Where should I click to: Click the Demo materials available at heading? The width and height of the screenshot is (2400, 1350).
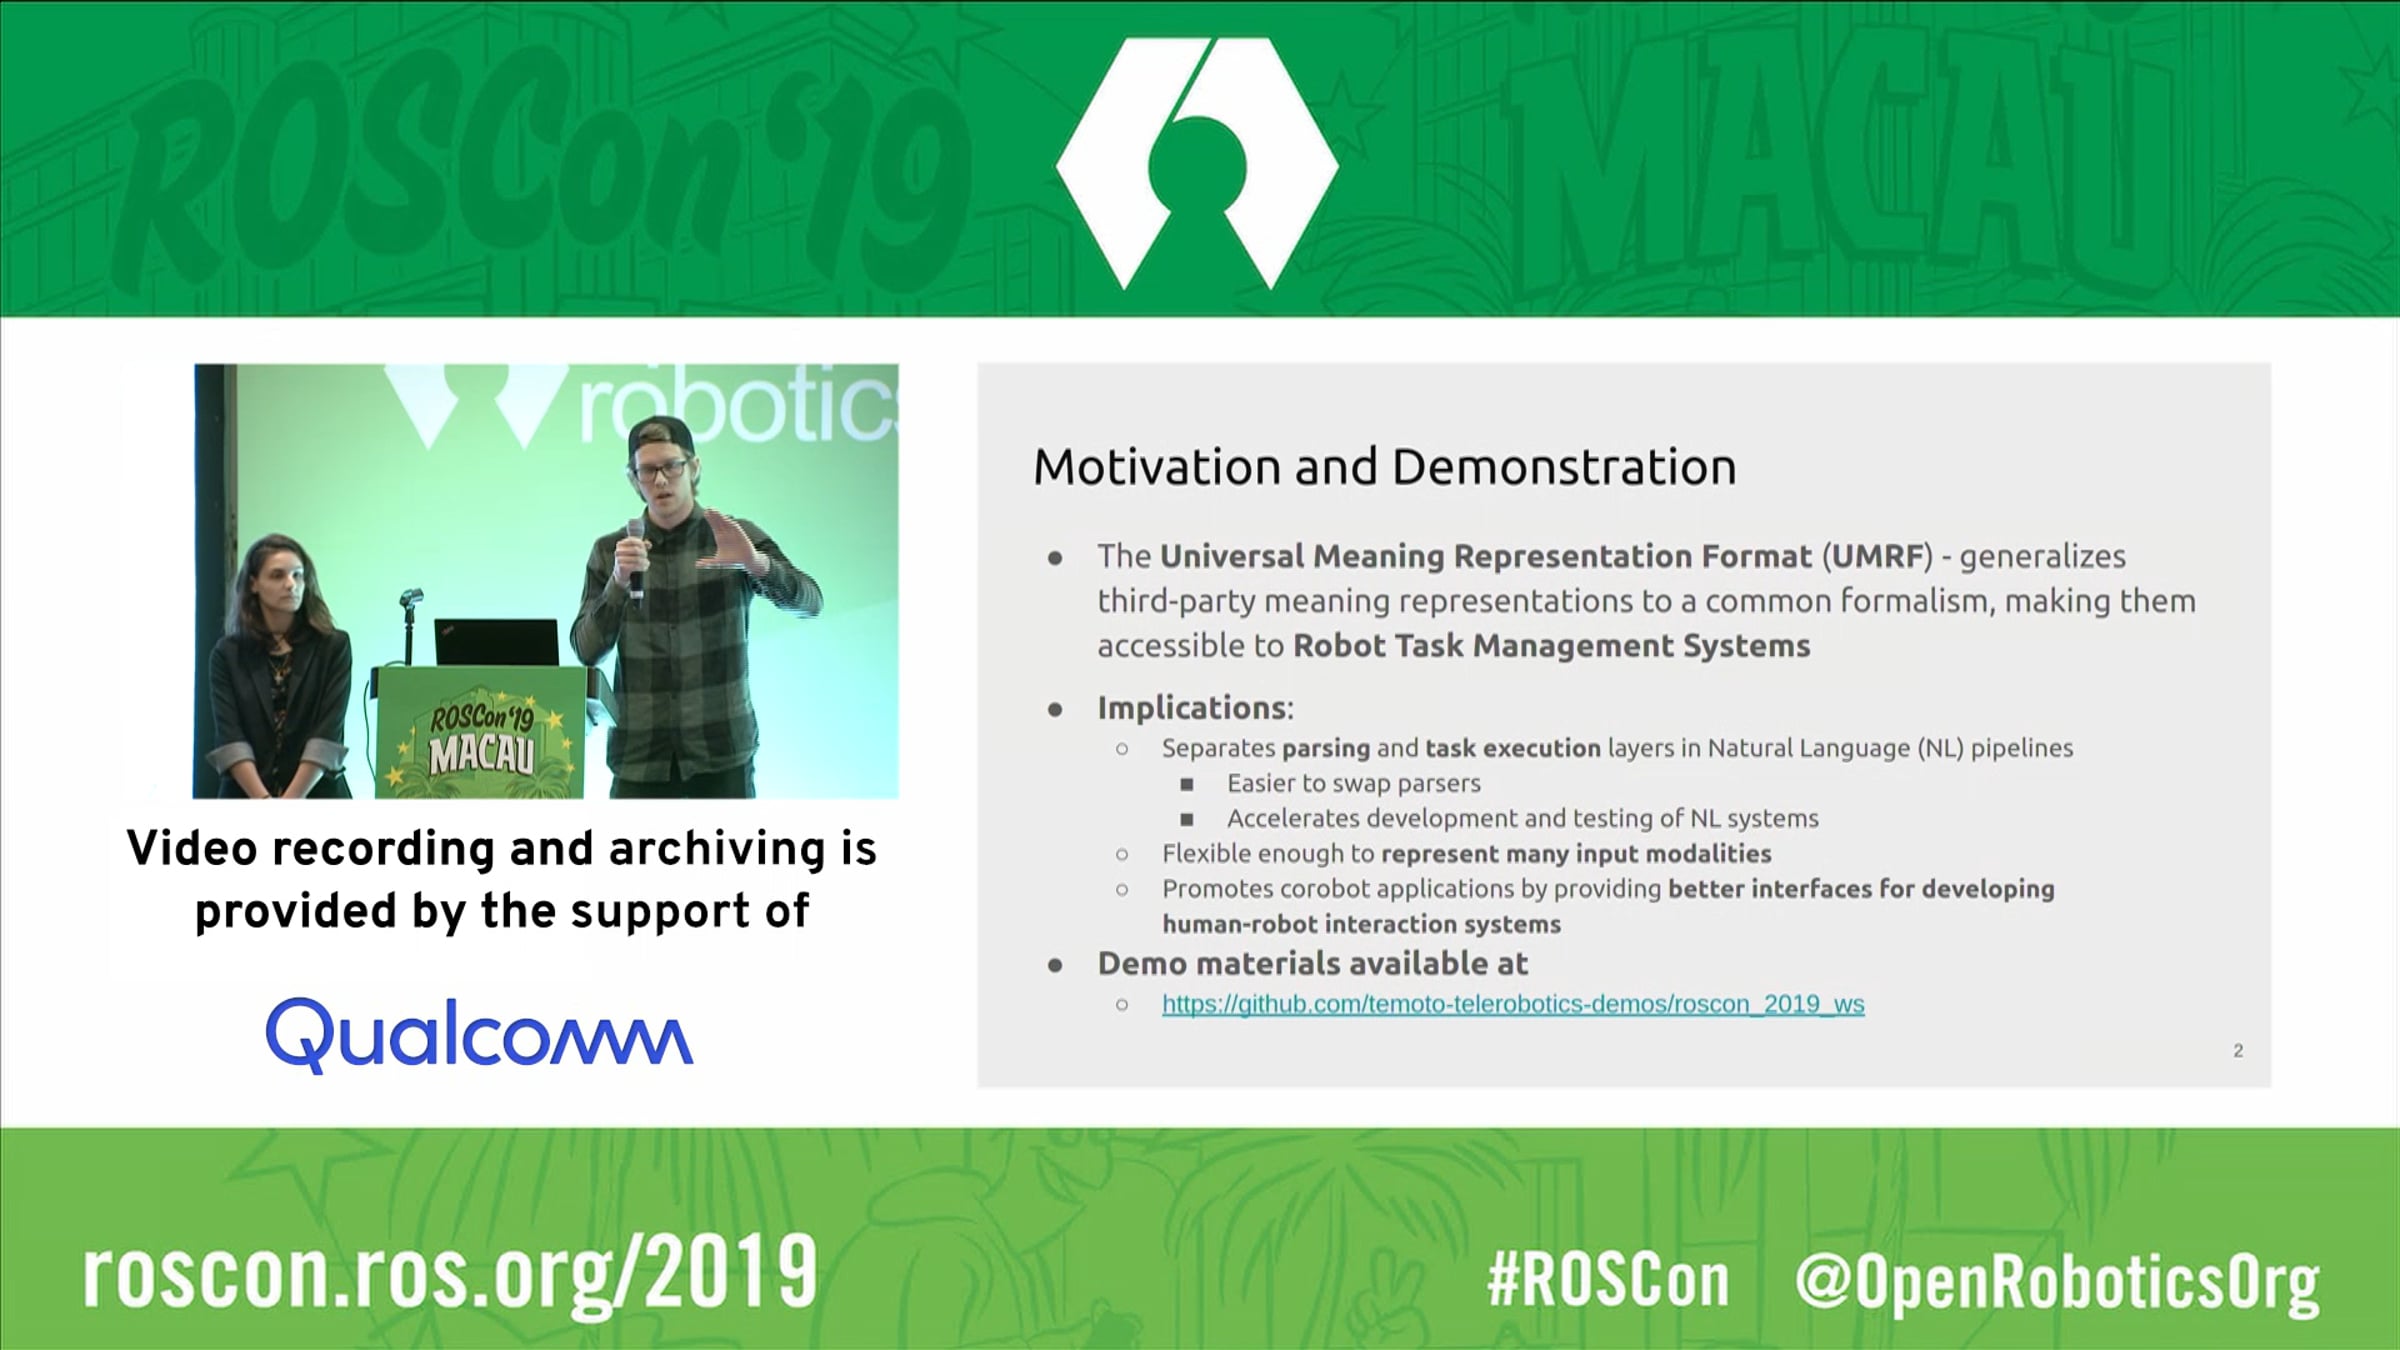(1312, 963)
